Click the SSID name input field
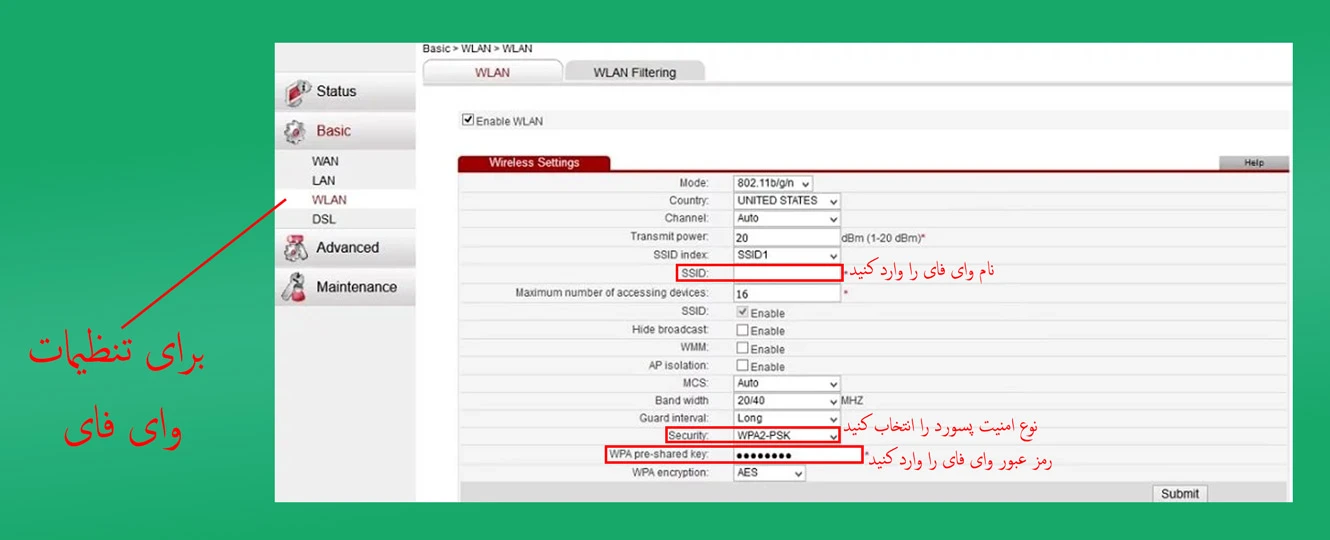This screenshot has height=540, width=1330. pos(787,273)
